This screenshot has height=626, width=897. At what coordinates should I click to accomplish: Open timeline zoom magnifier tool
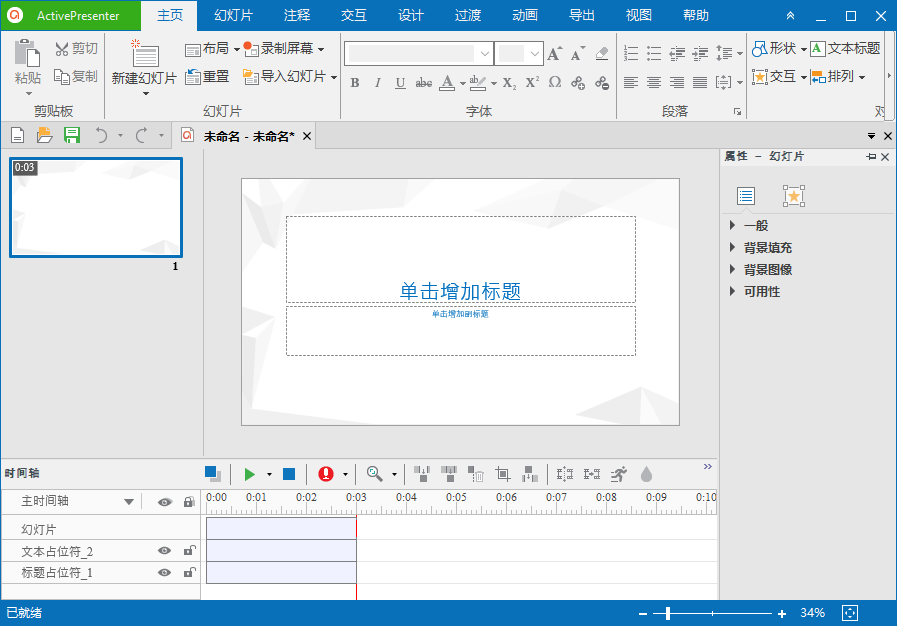[374, 474]
